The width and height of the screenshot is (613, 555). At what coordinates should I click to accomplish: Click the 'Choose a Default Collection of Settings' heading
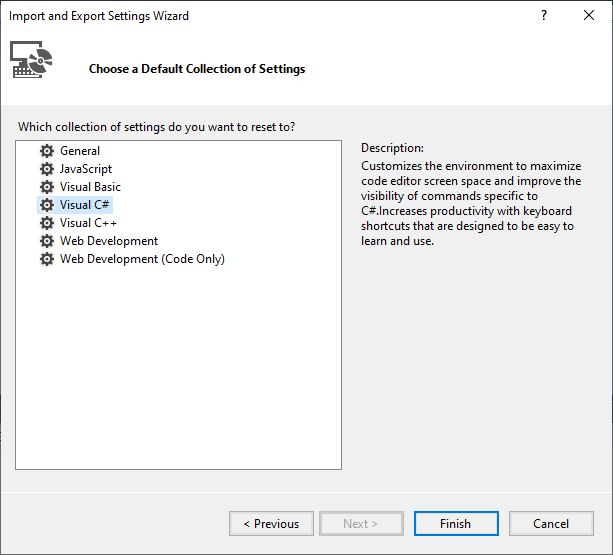tap(197, 69)
